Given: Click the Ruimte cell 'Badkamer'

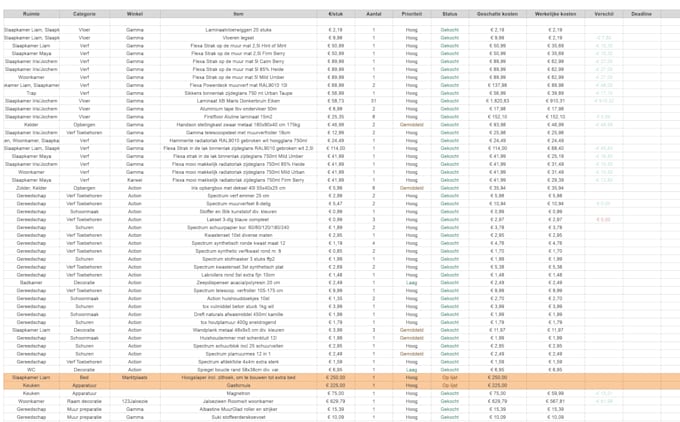Looking at the screenshot, I should click(31, 282).
